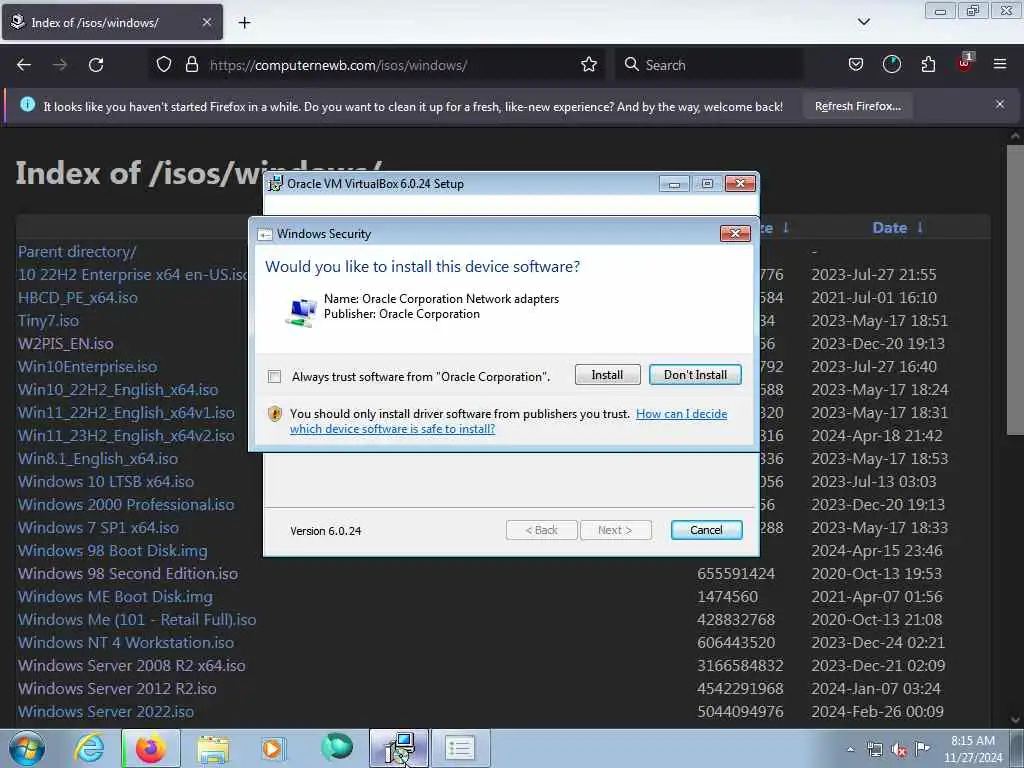Image resolution: width=1024 pixels, height=768 pixels.
Task: Close the Index of /isos/windows/ tab
Action: [x=206, y=22]
